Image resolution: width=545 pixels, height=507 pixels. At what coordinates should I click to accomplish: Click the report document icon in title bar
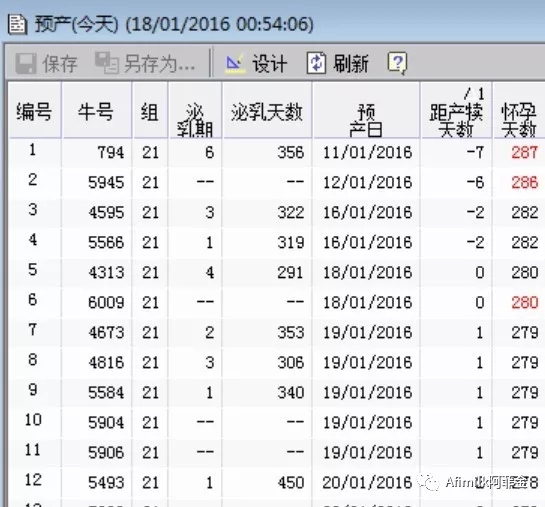point(17,24)
